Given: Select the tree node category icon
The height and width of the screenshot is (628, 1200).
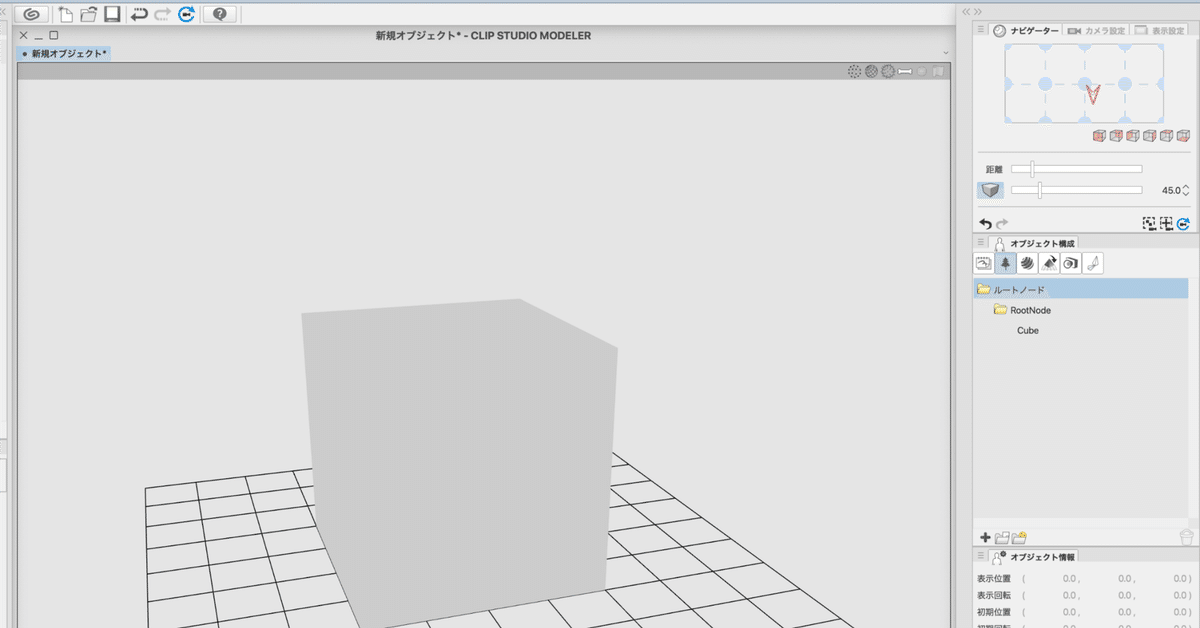Looking at the screenshot, I should pyautogui.click(x=1005, y=263).
